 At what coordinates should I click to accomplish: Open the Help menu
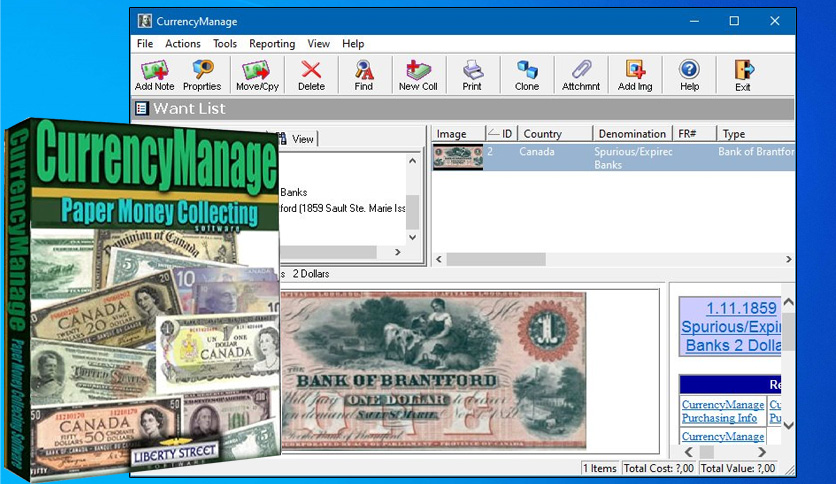(x=353, y=44)
